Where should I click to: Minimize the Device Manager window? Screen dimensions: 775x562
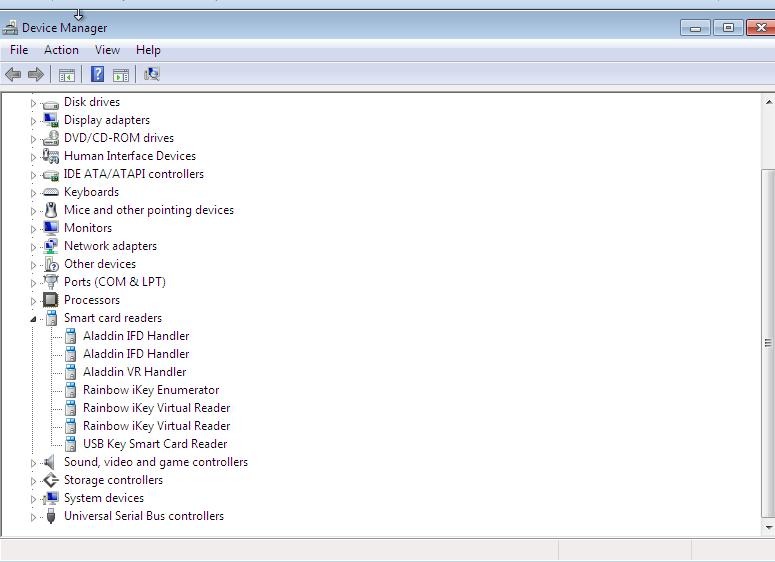[695, 28]
